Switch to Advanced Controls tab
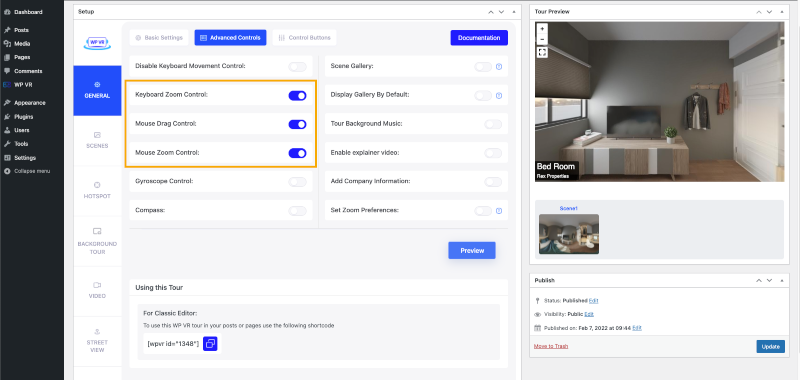This screenshot has width=800, height=380. coord(230,38)
